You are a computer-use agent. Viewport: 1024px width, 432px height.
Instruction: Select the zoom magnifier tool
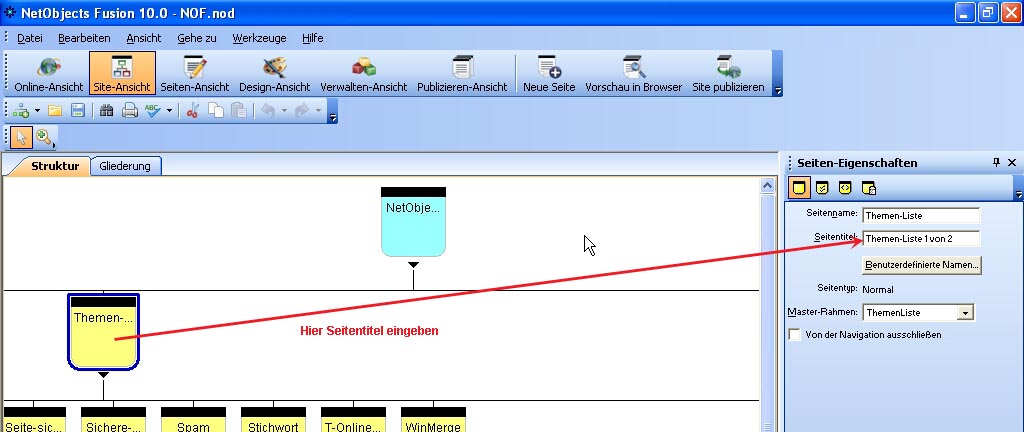point(44,137)
